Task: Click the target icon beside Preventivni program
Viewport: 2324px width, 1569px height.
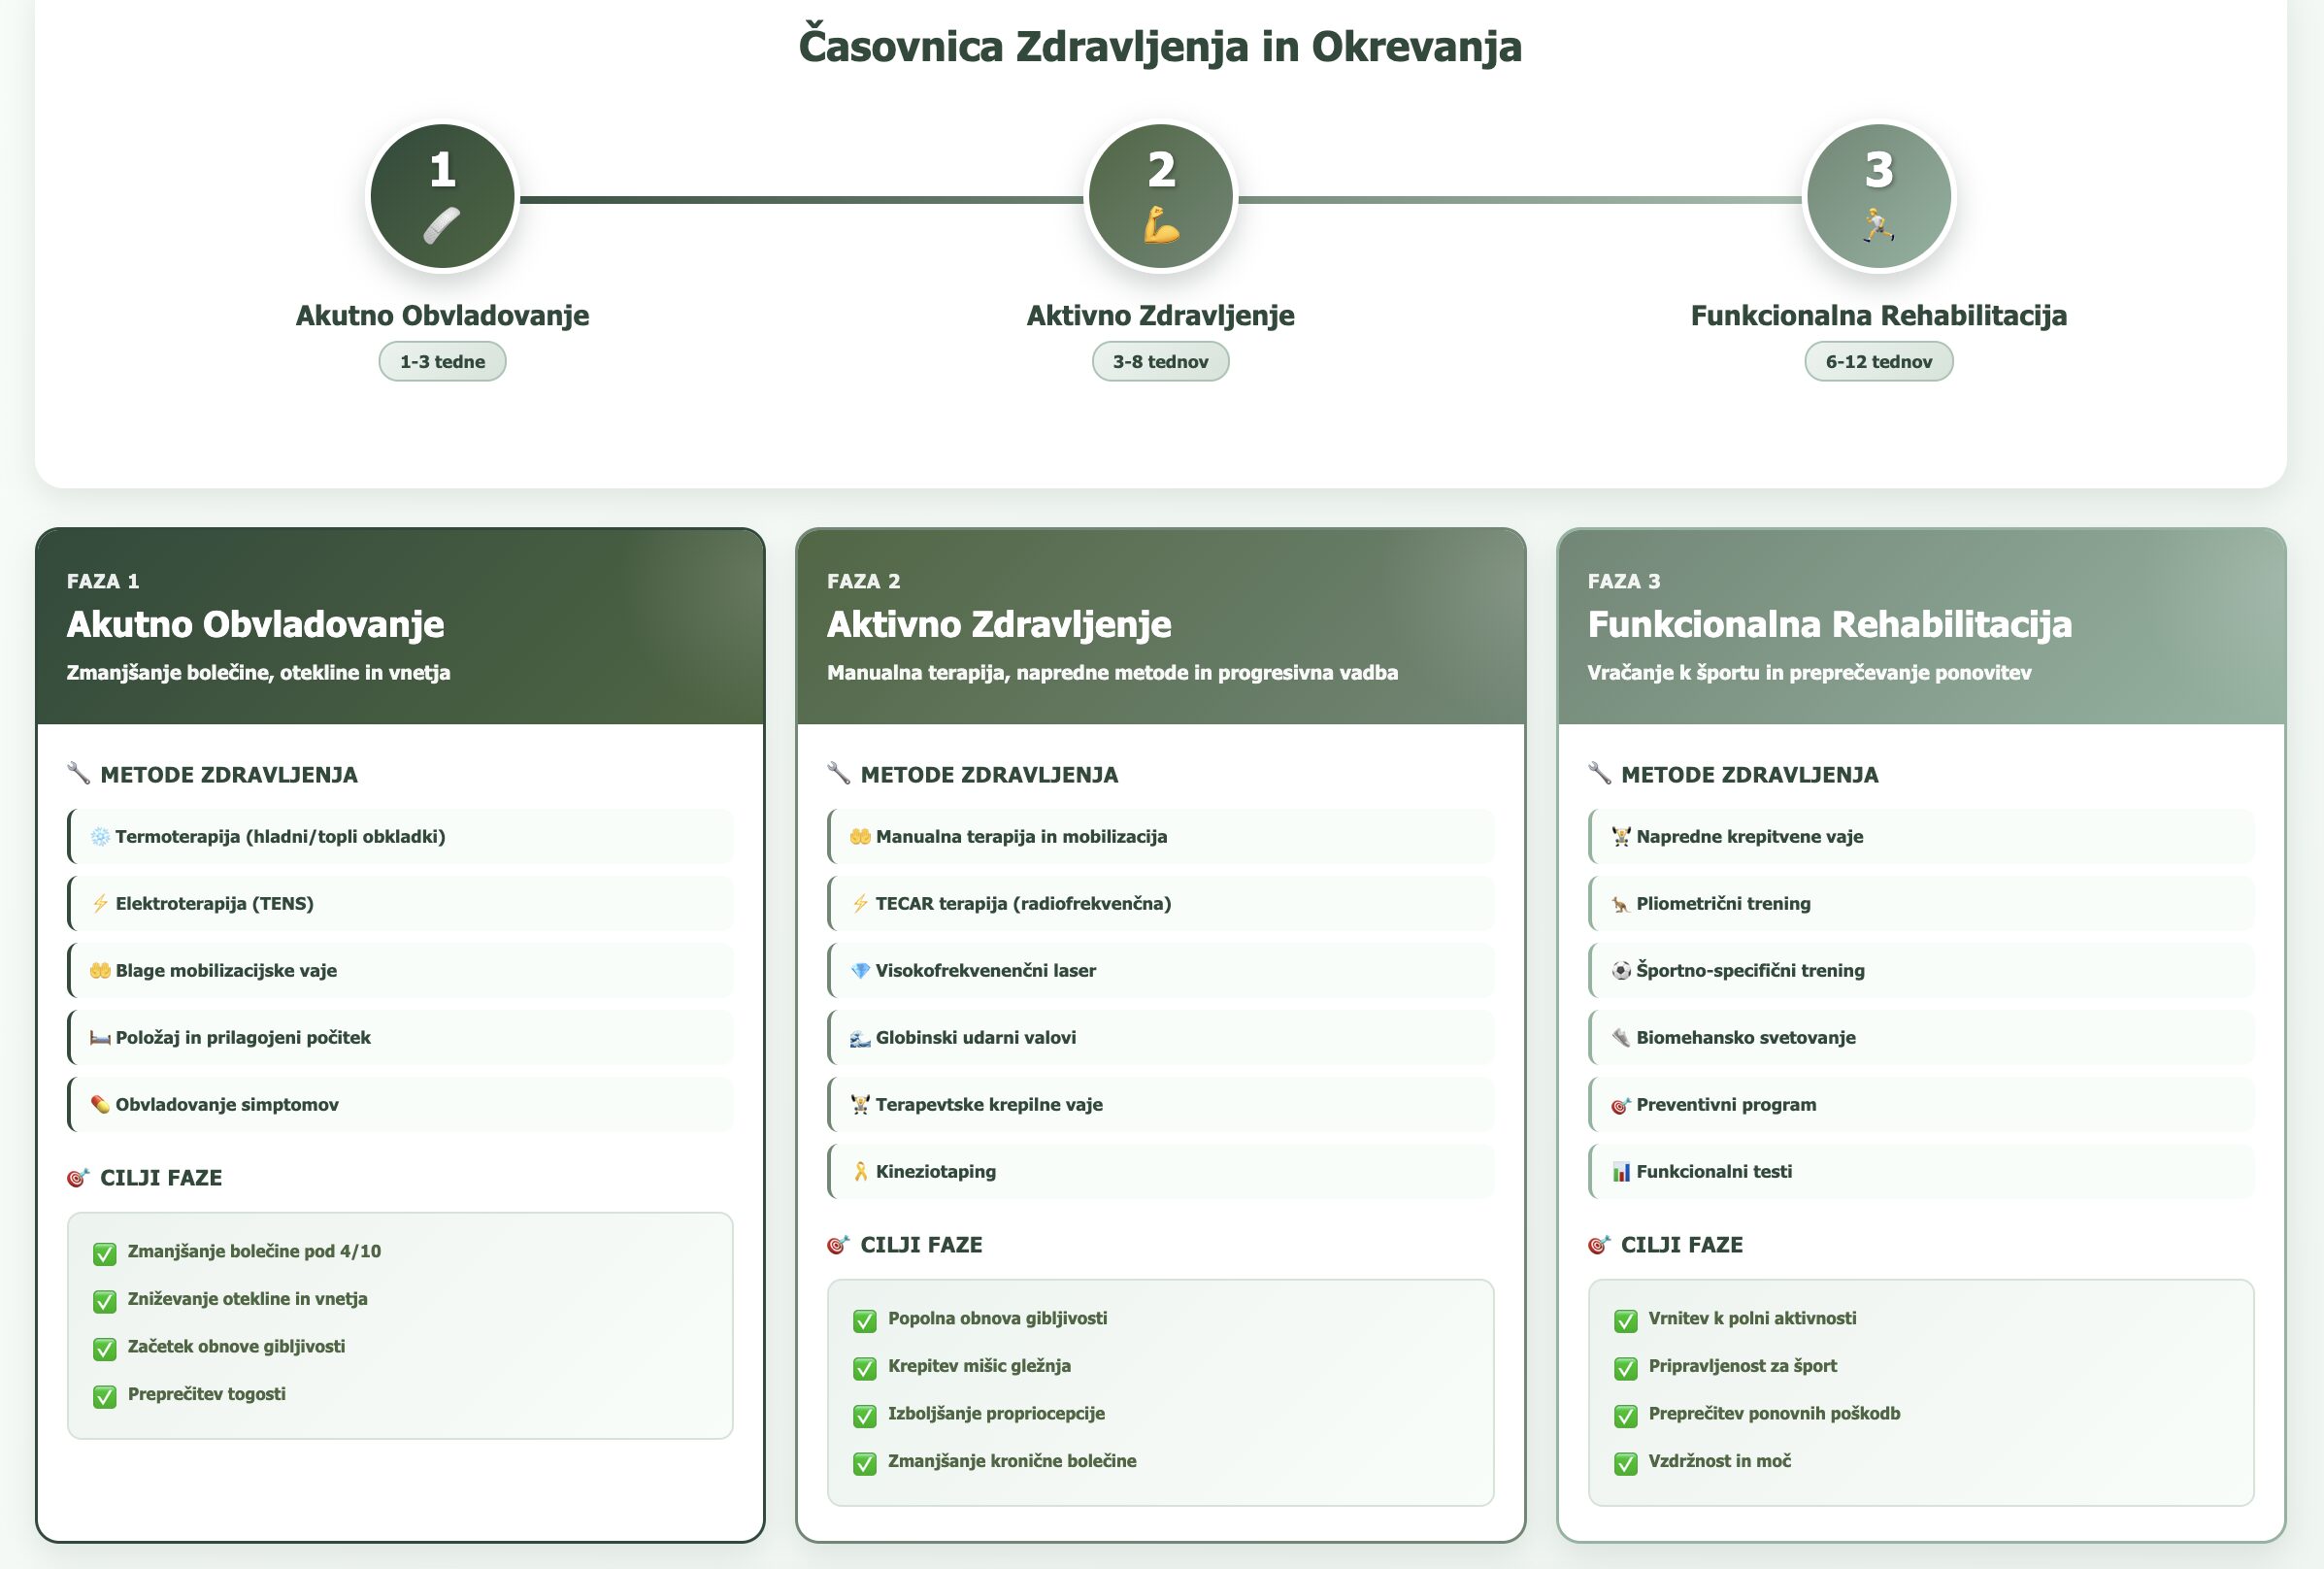Action: click(1621, 1105)
